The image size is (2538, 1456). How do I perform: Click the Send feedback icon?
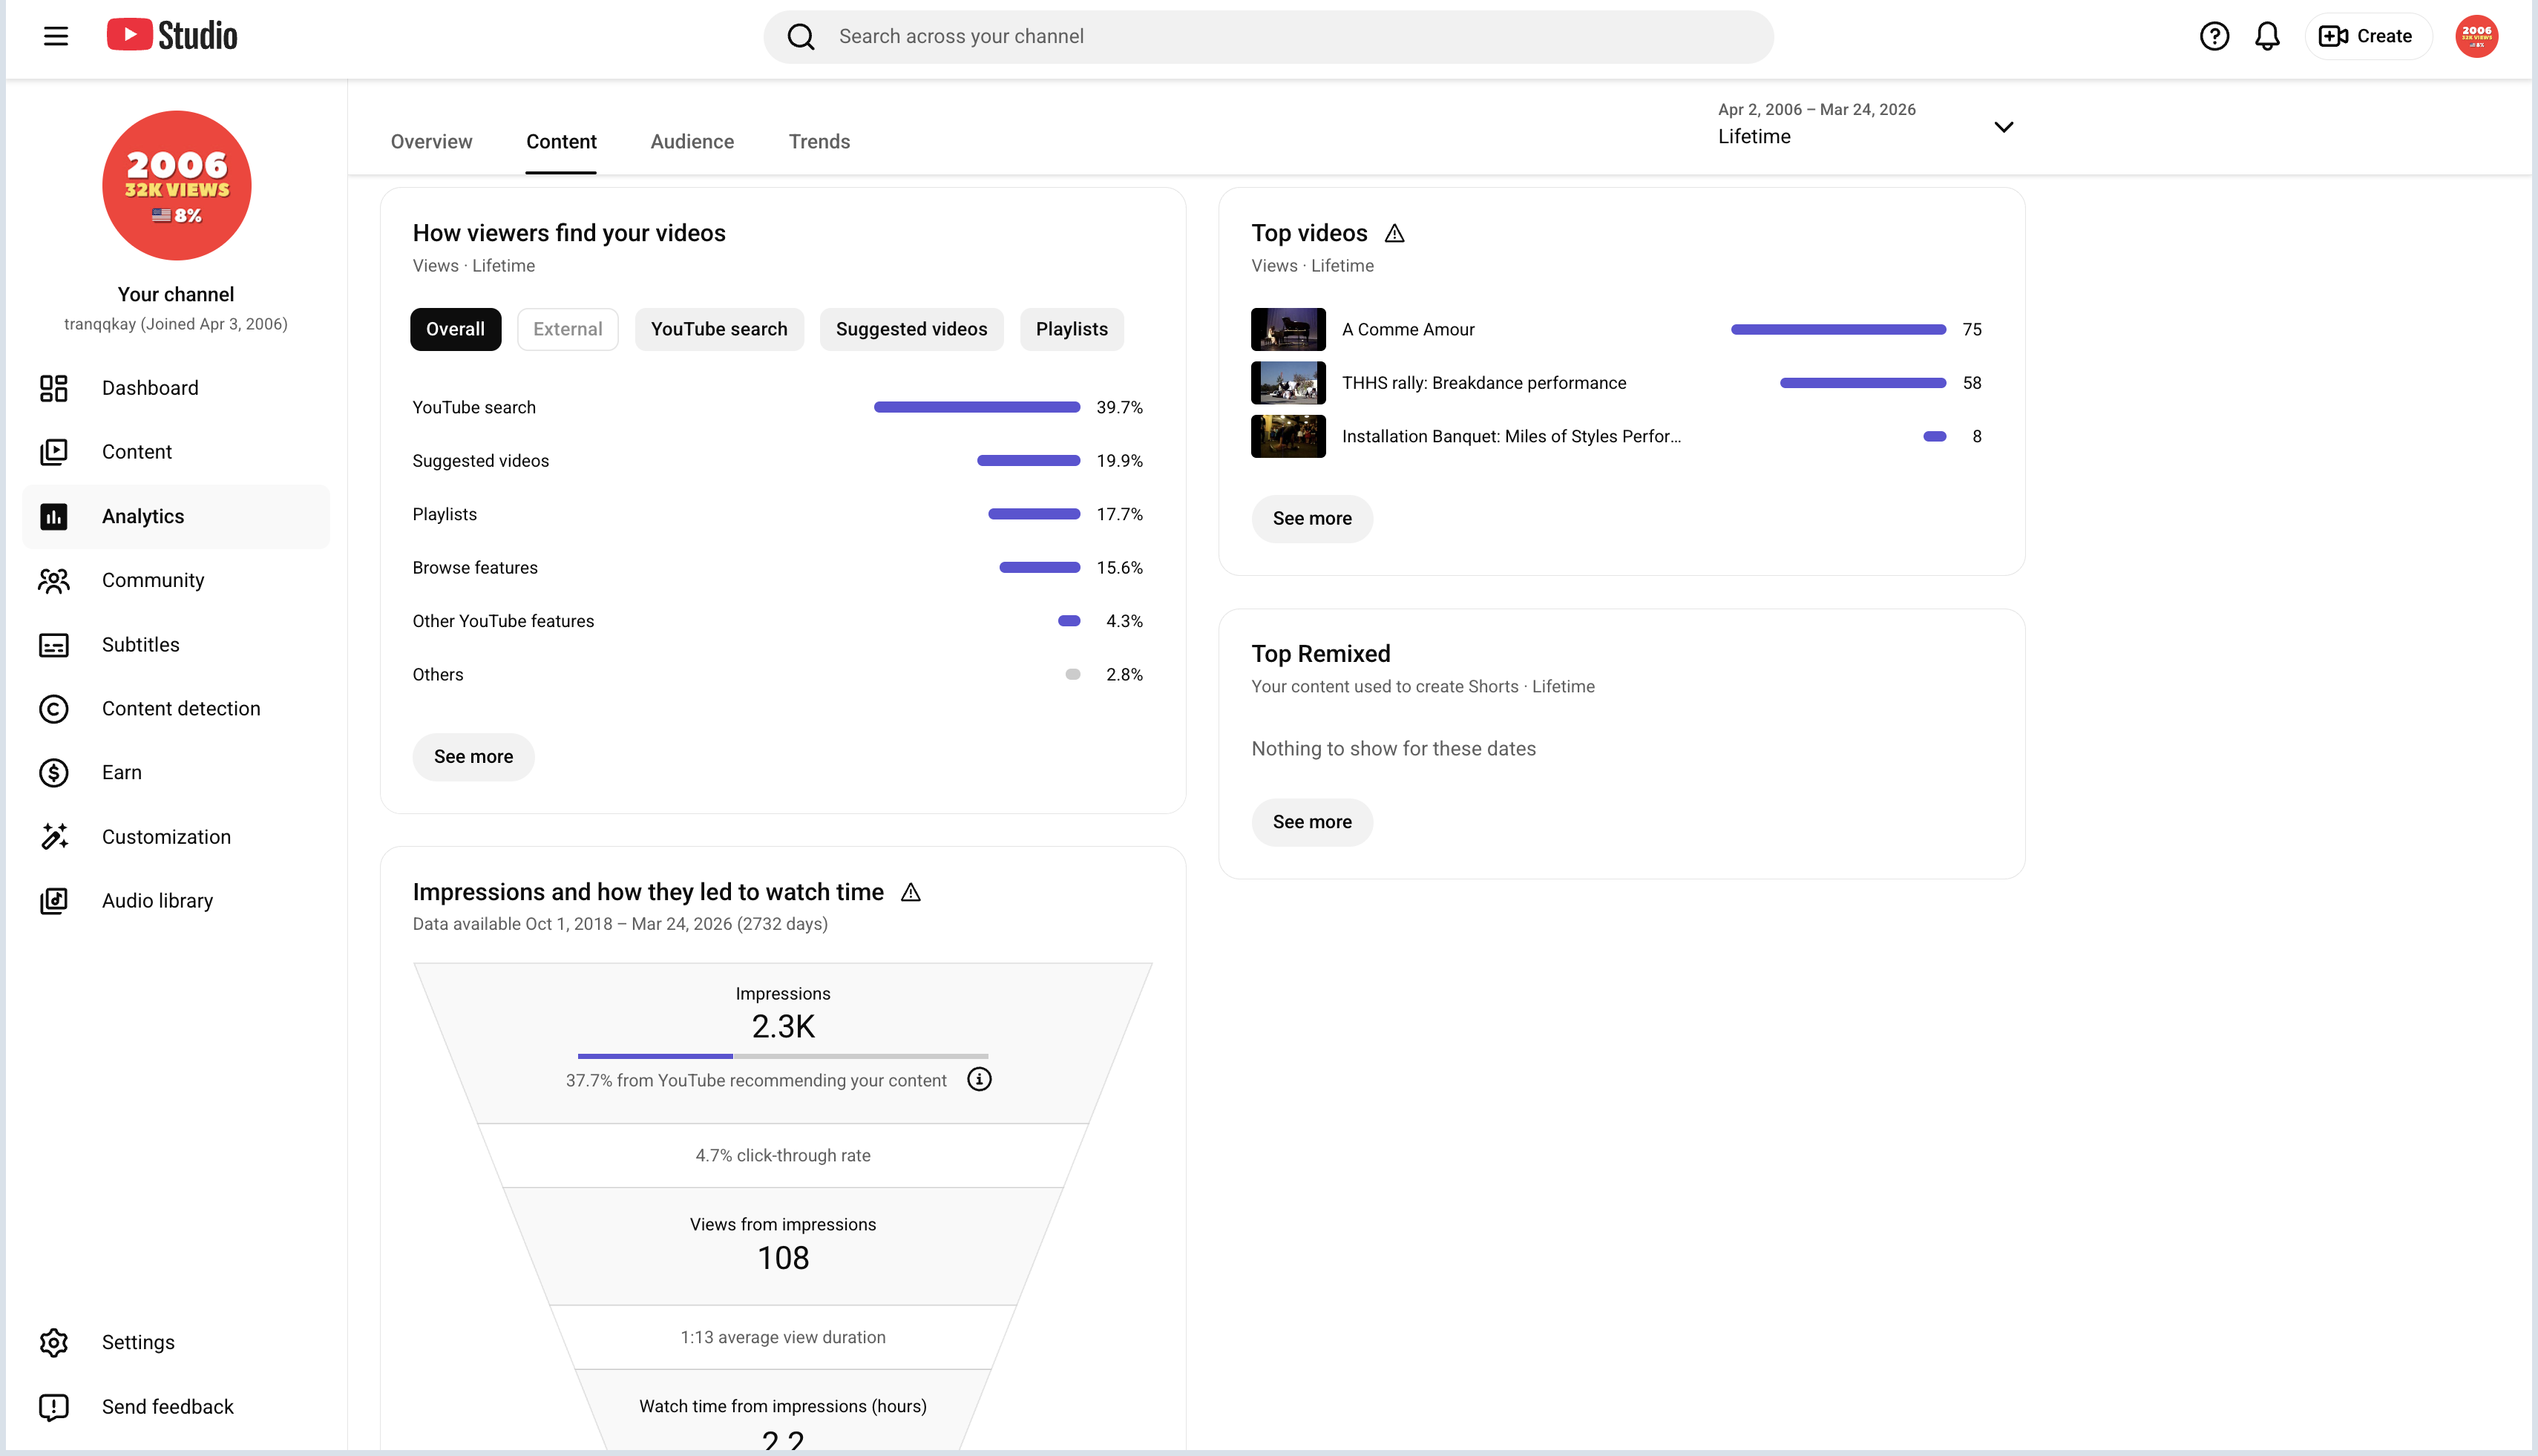pyautogui.click(x=54, y=1407)
